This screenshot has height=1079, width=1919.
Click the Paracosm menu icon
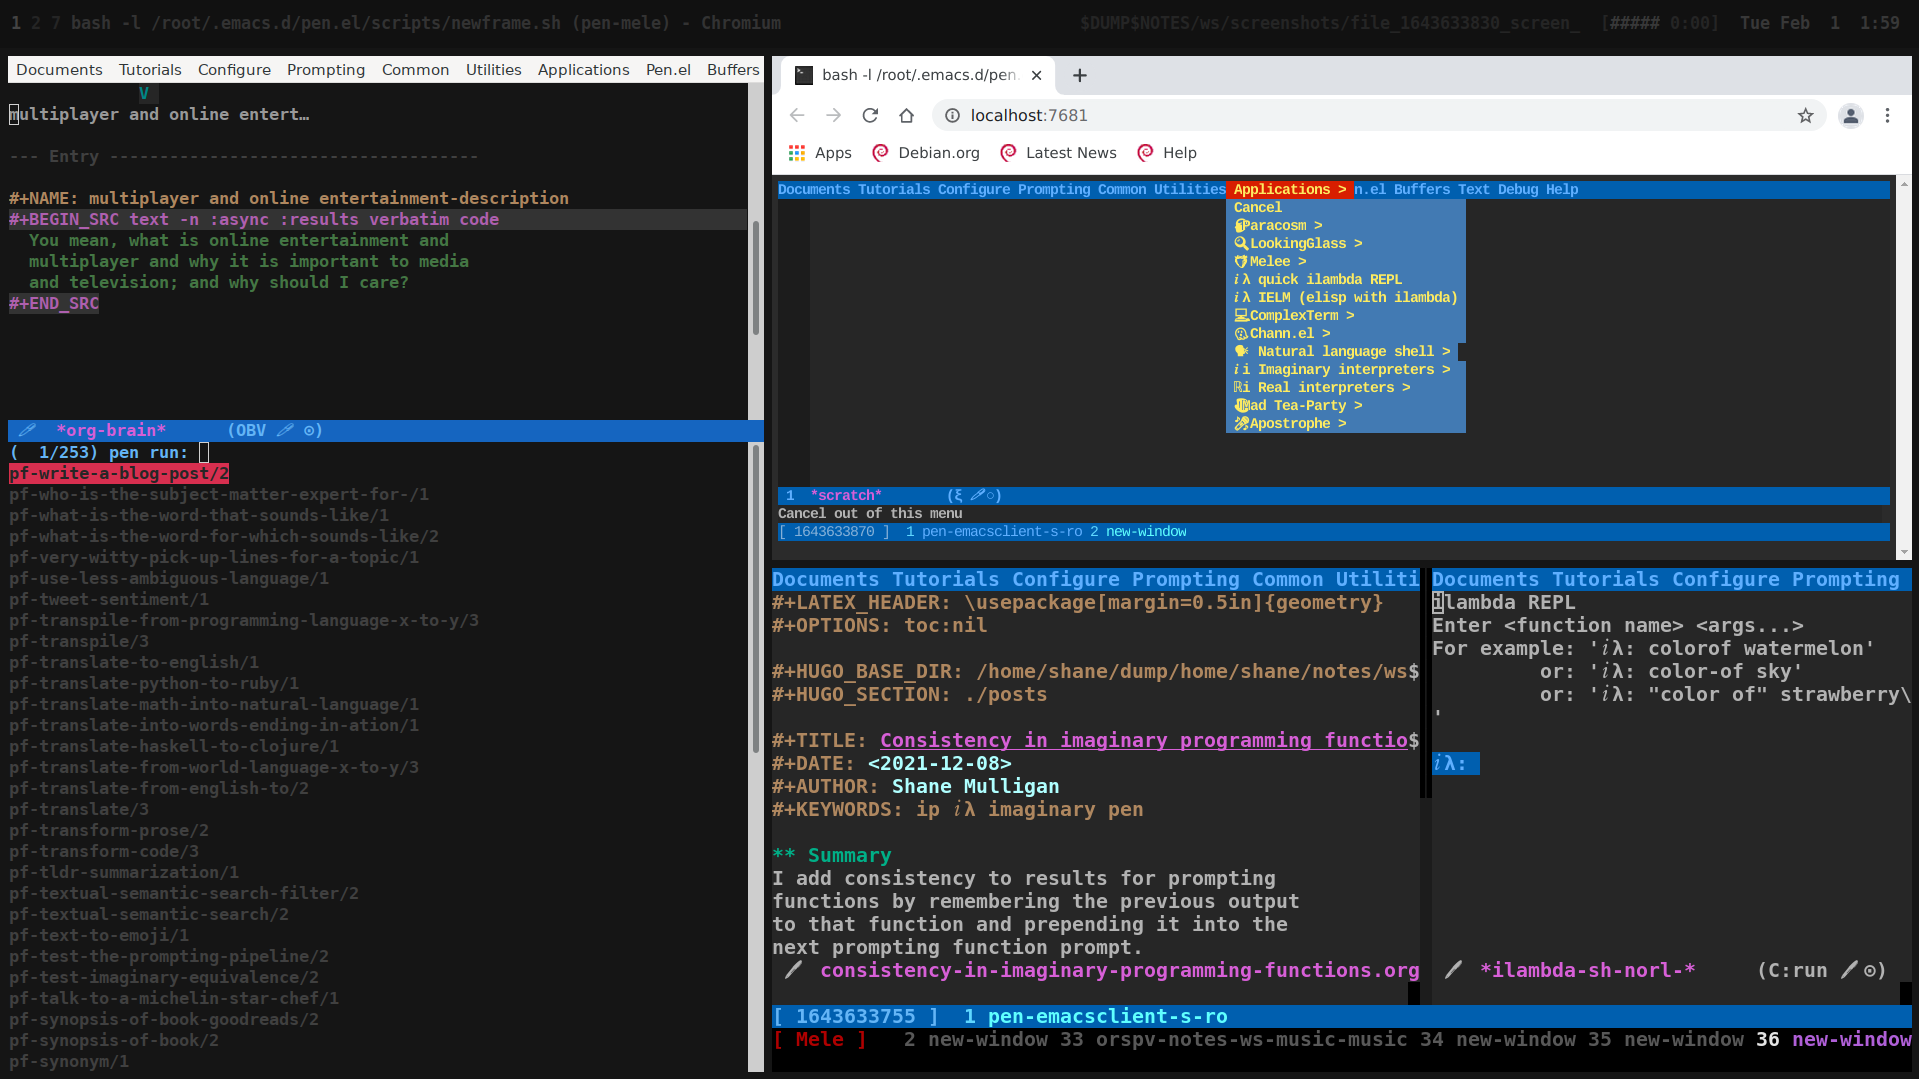(1240, 225)
